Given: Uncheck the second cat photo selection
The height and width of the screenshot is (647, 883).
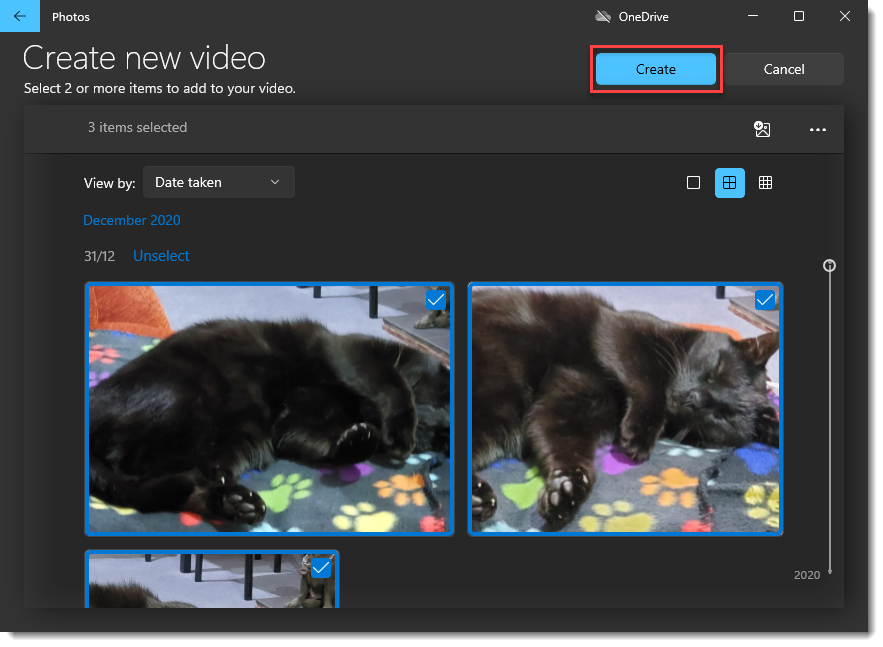Looking at the screenshot, I should coord(765,299).
